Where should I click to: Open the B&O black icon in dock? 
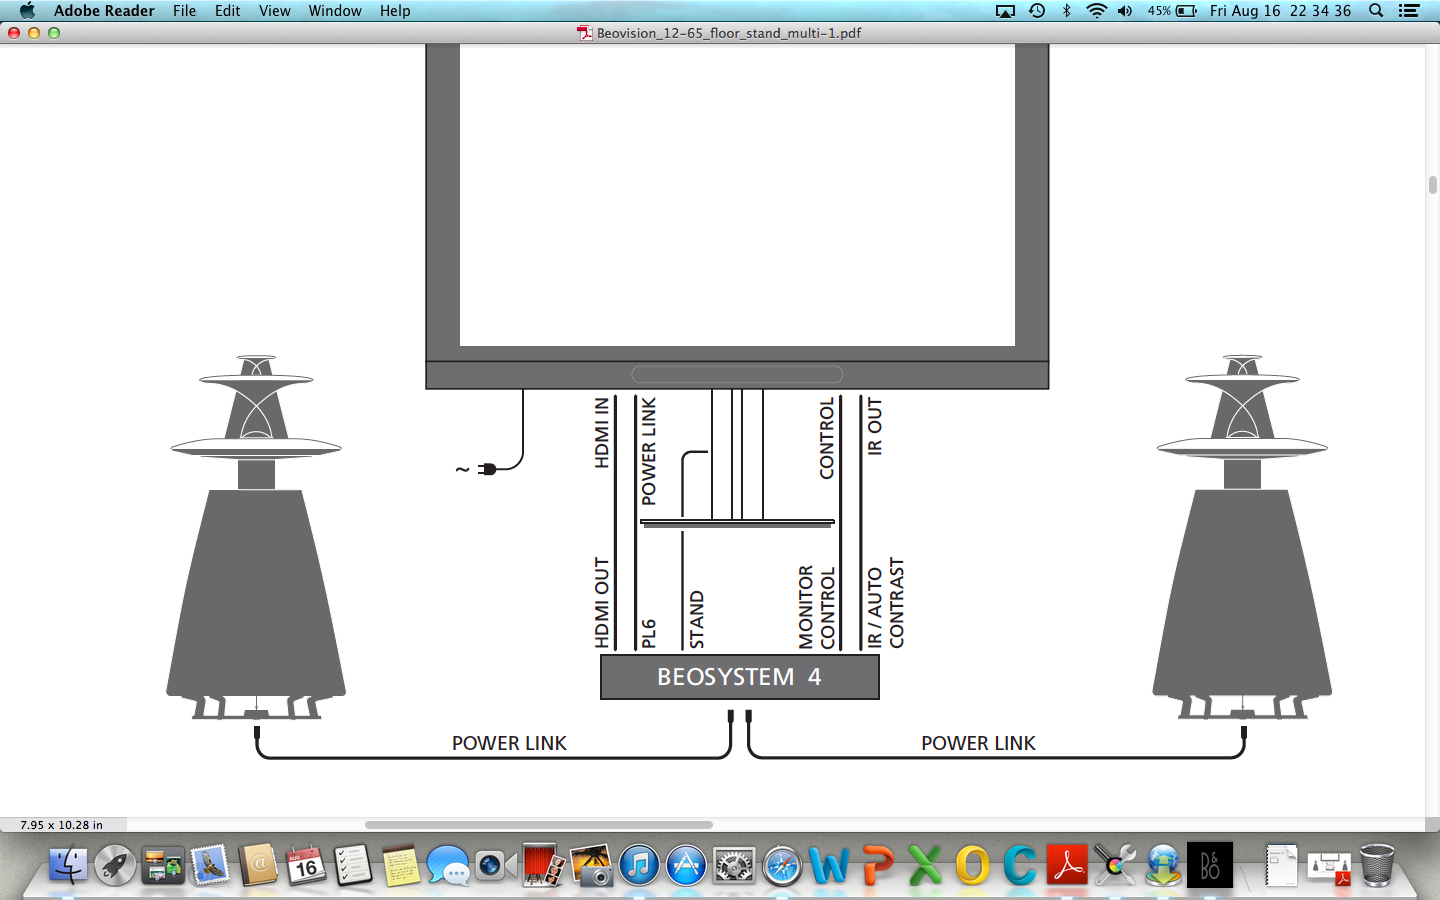pyautogui.click(x=1210, y=865)
